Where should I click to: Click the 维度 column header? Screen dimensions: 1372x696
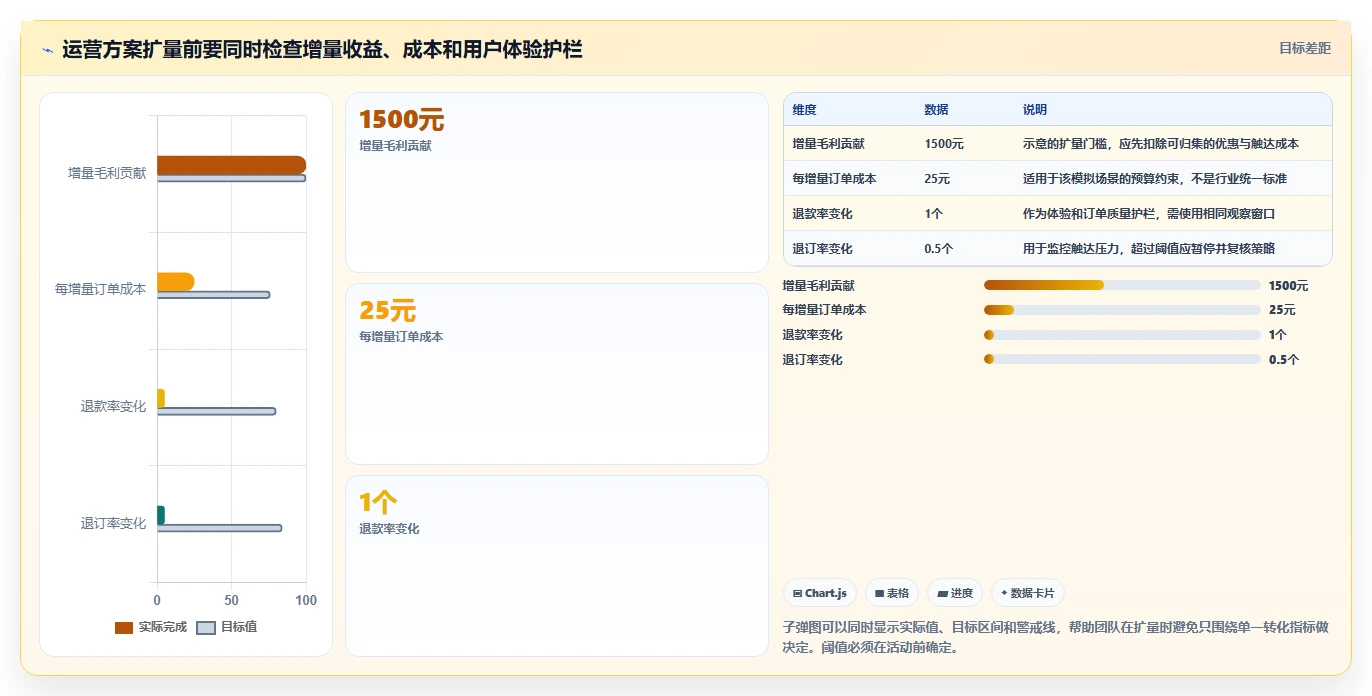point(804,110)
